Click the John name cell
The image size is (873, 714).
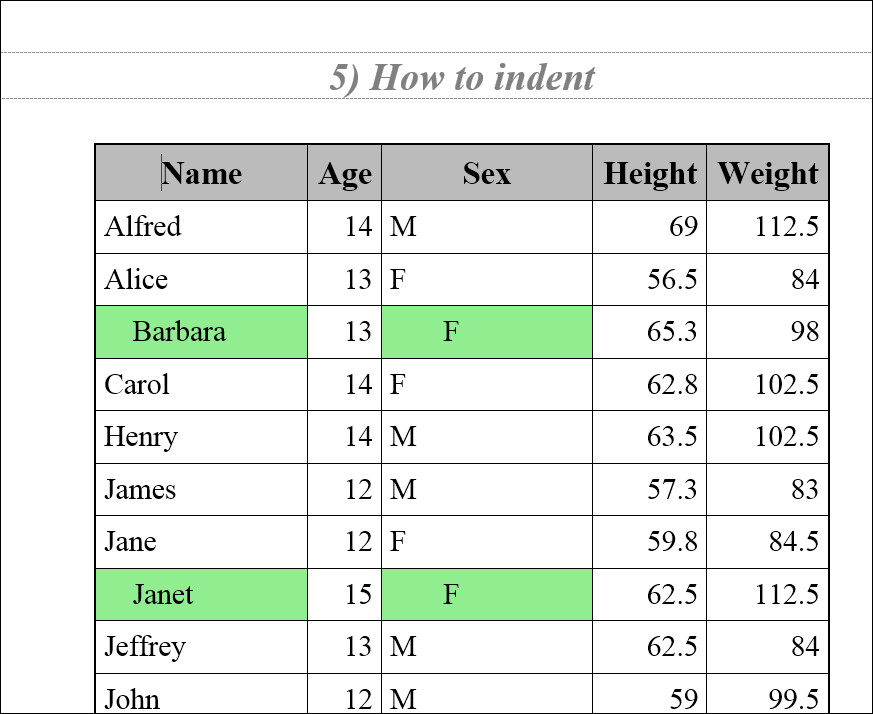(132, 698)
